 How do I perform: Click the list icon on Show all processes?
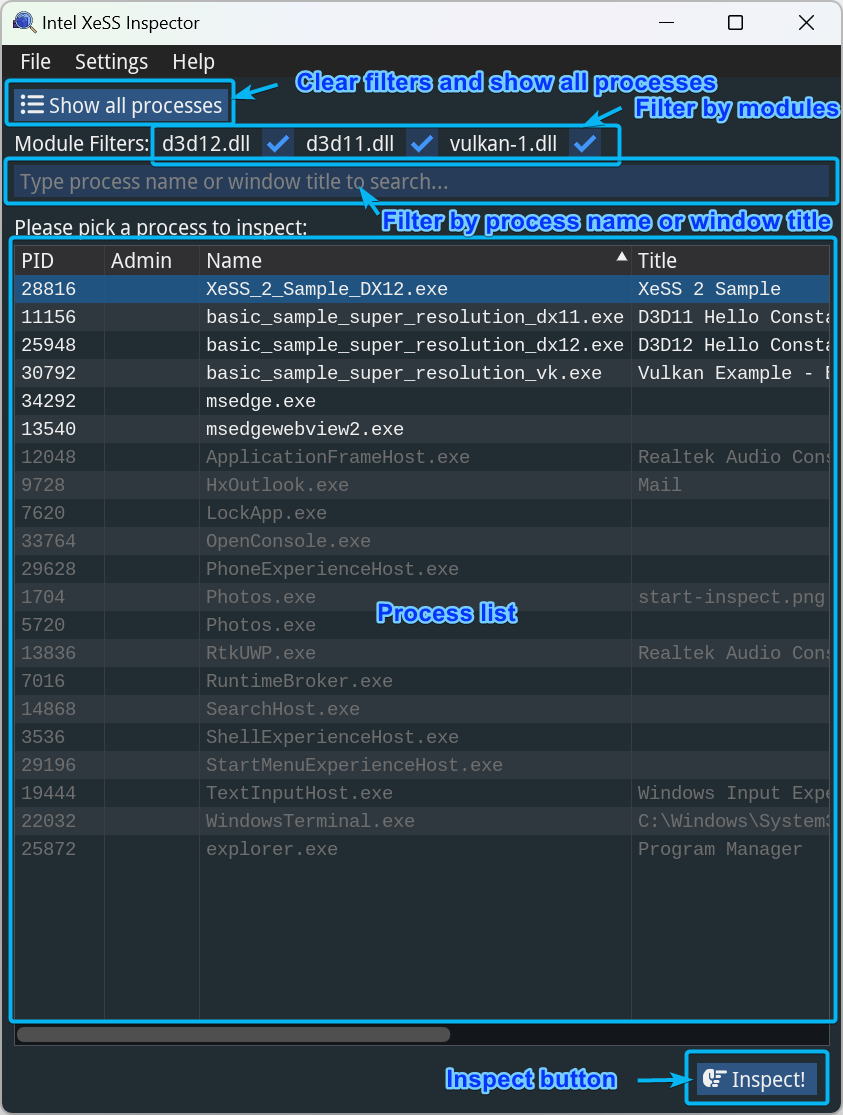32,105
